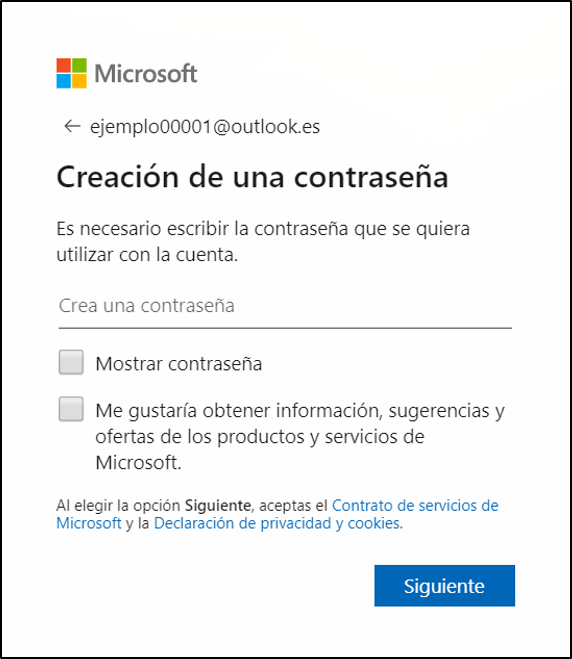
Task: Click the blue square of the Microsoft logo
Action: 63,82
